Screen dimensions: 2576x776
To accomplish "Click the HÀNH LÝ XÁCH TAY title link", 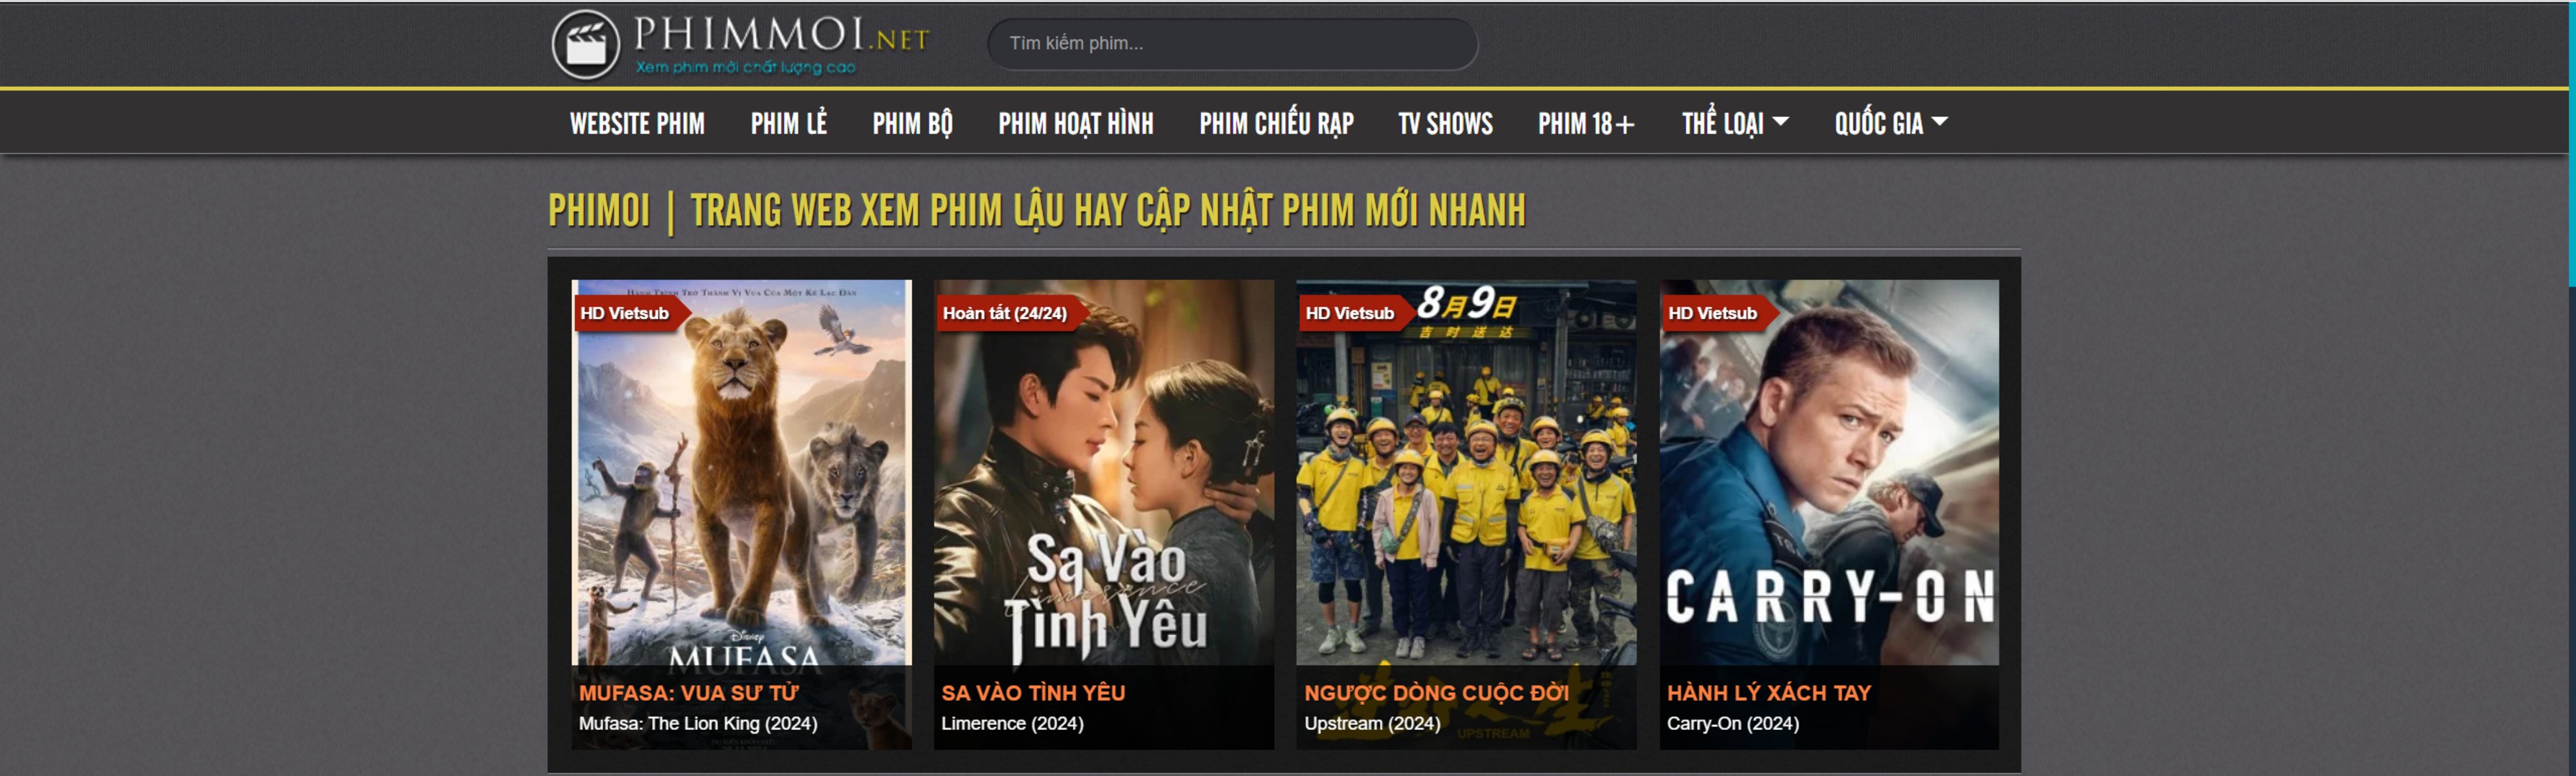I will point(1768,692).
